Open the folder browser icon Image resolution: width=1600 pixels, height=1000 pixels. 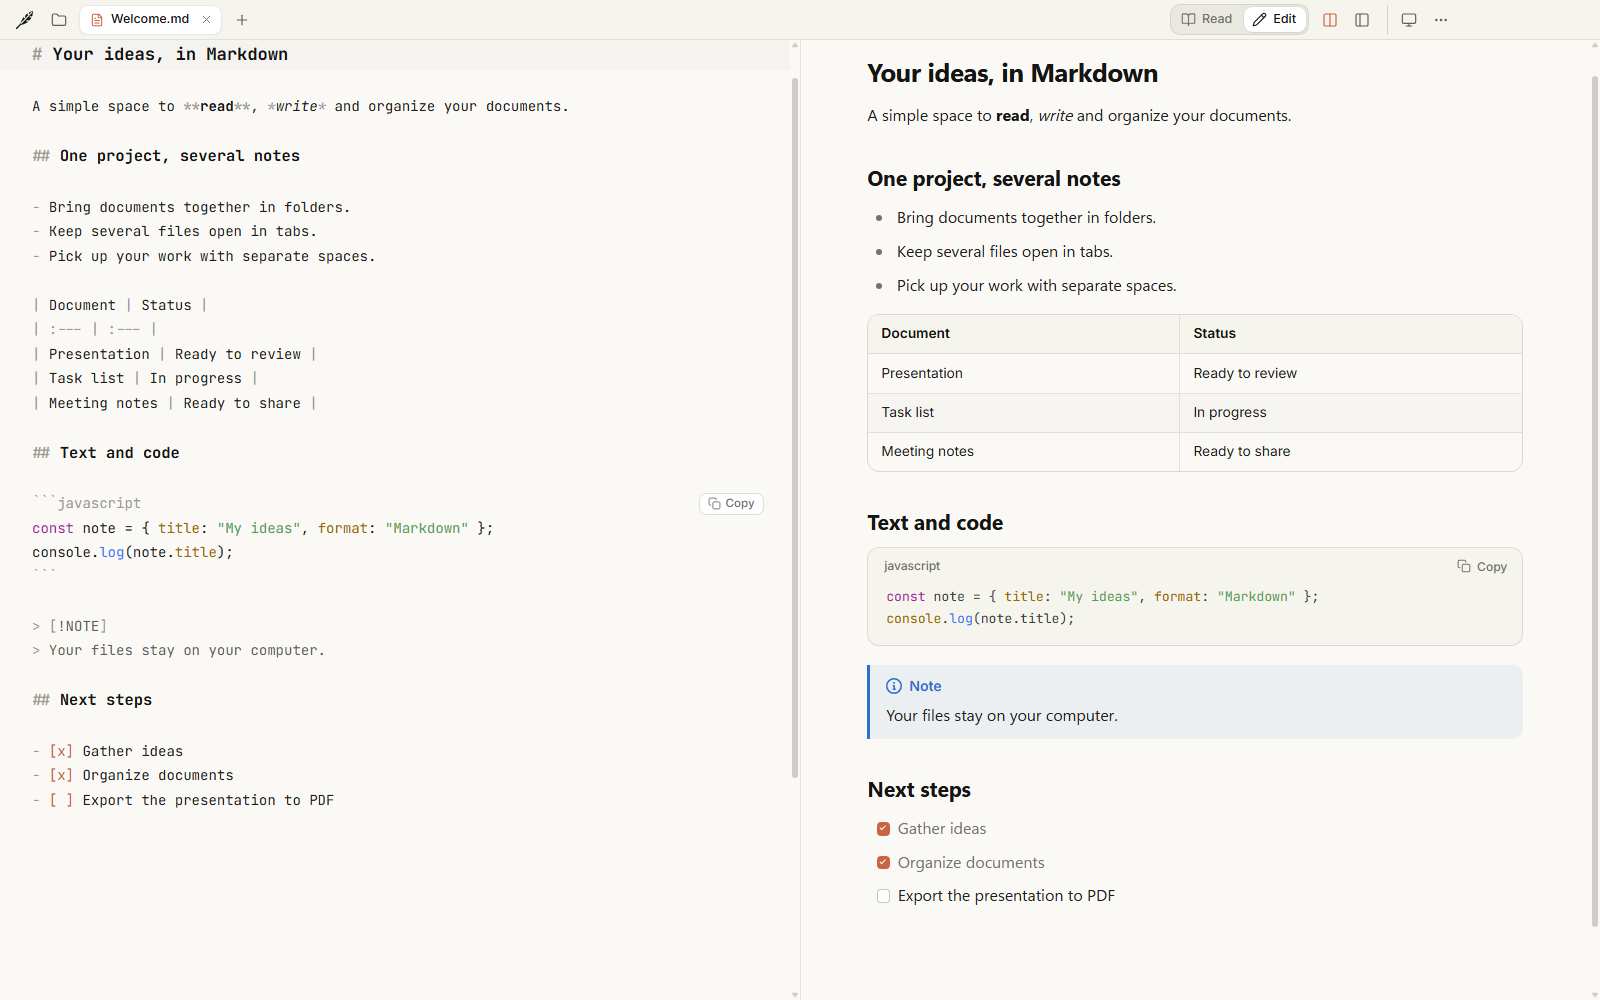pos(59,19)
